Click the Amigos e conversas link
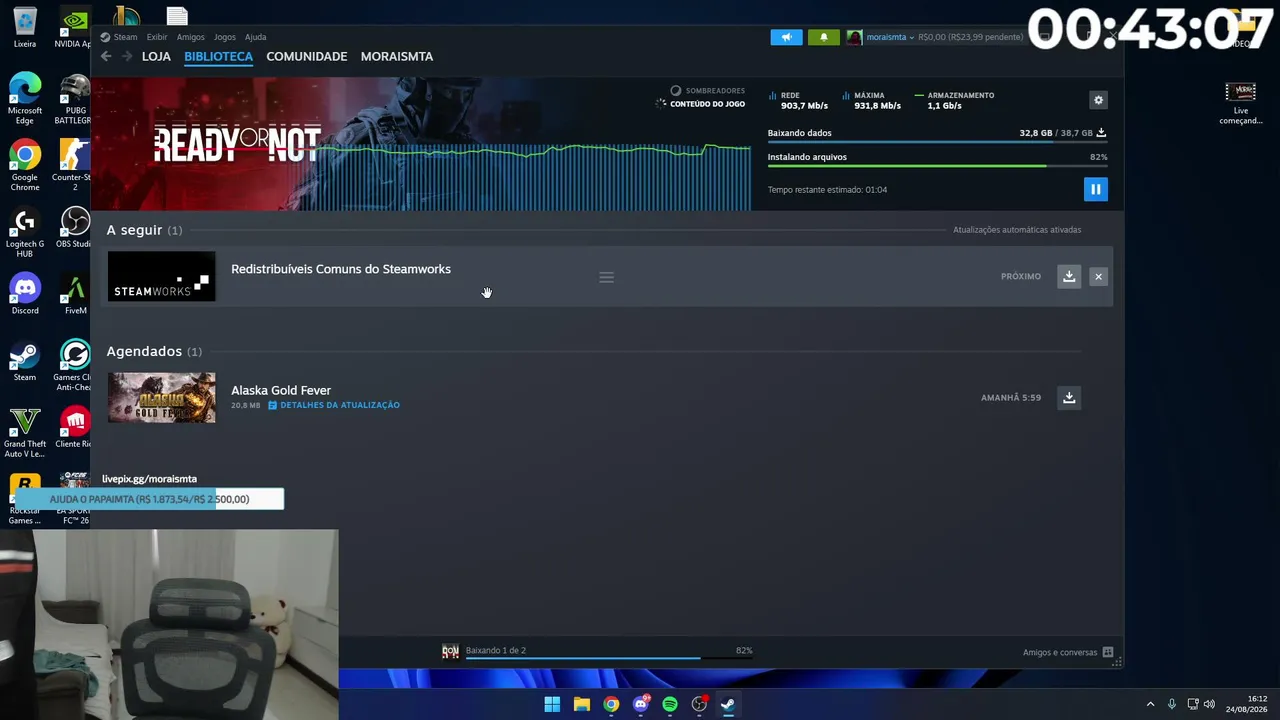This screenshot has height=720, width=1280. pos(1060,652)
